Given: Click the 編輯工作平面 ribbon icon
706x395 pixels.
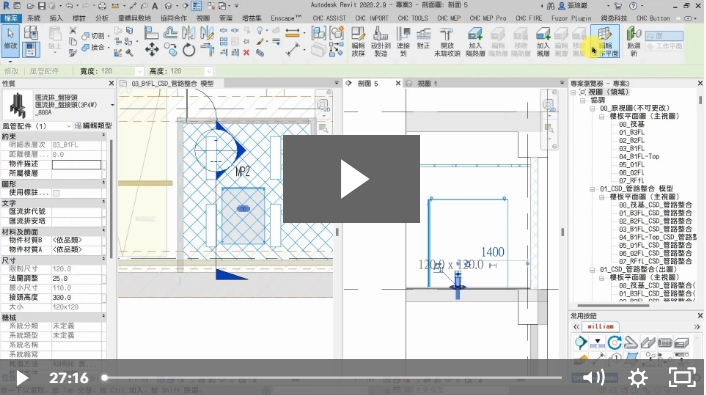Looking at the screenshot, I should click(605, 41).
